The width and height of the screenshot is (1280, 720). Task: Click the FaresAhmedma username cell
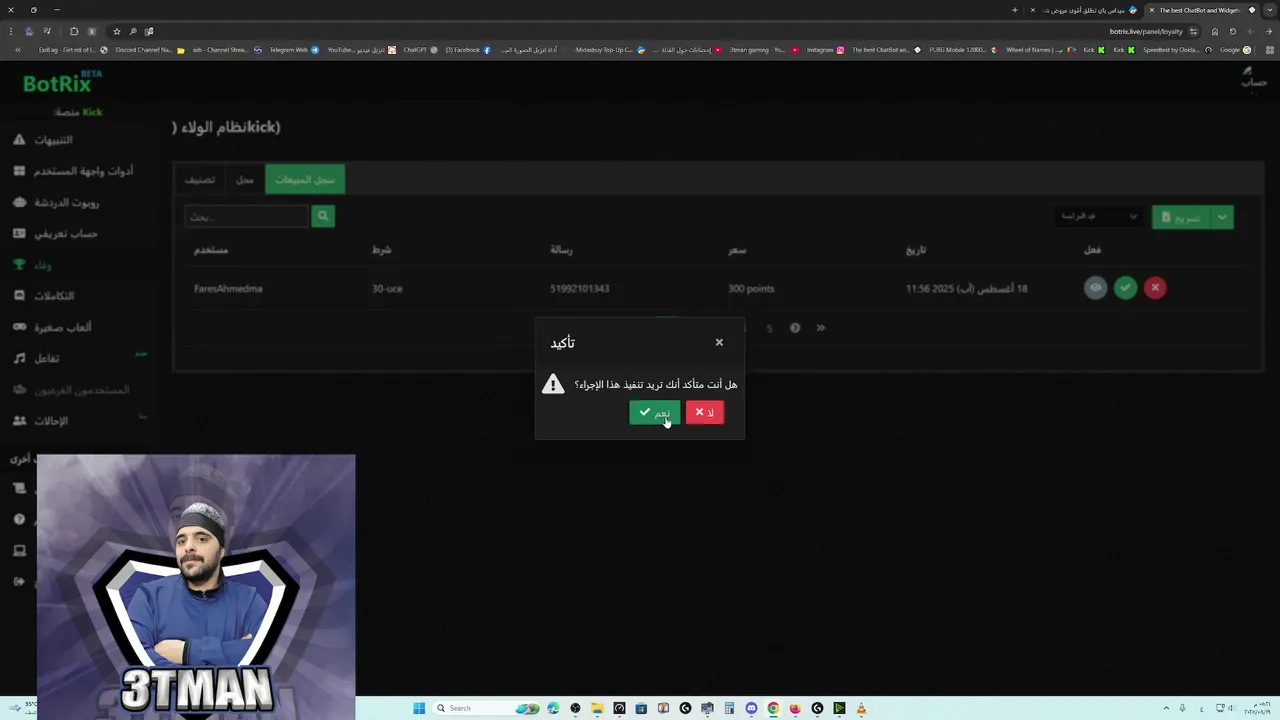[x=228, y=289]
